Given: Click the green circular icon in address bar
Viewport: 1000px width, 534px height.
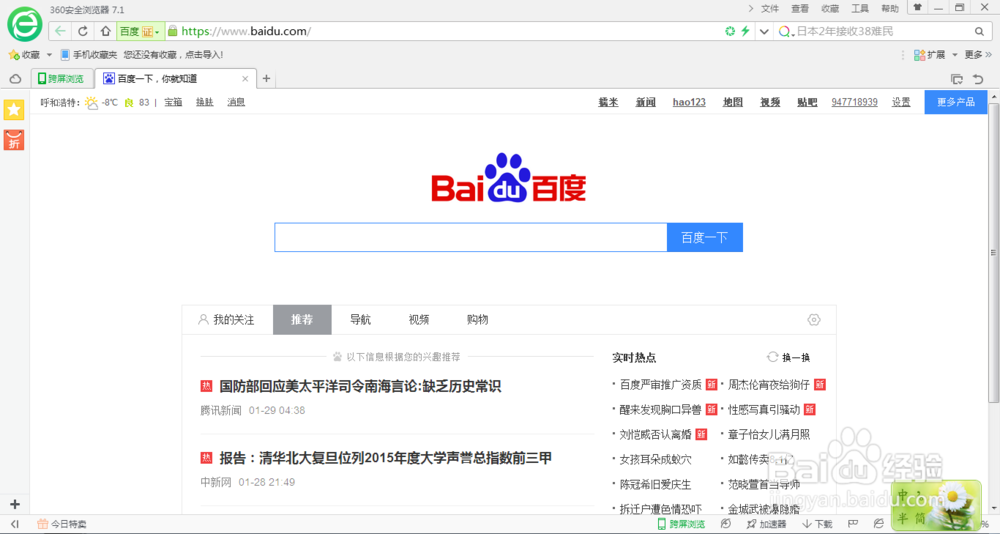Looking at the screenshot, I should tap(730, 31).
